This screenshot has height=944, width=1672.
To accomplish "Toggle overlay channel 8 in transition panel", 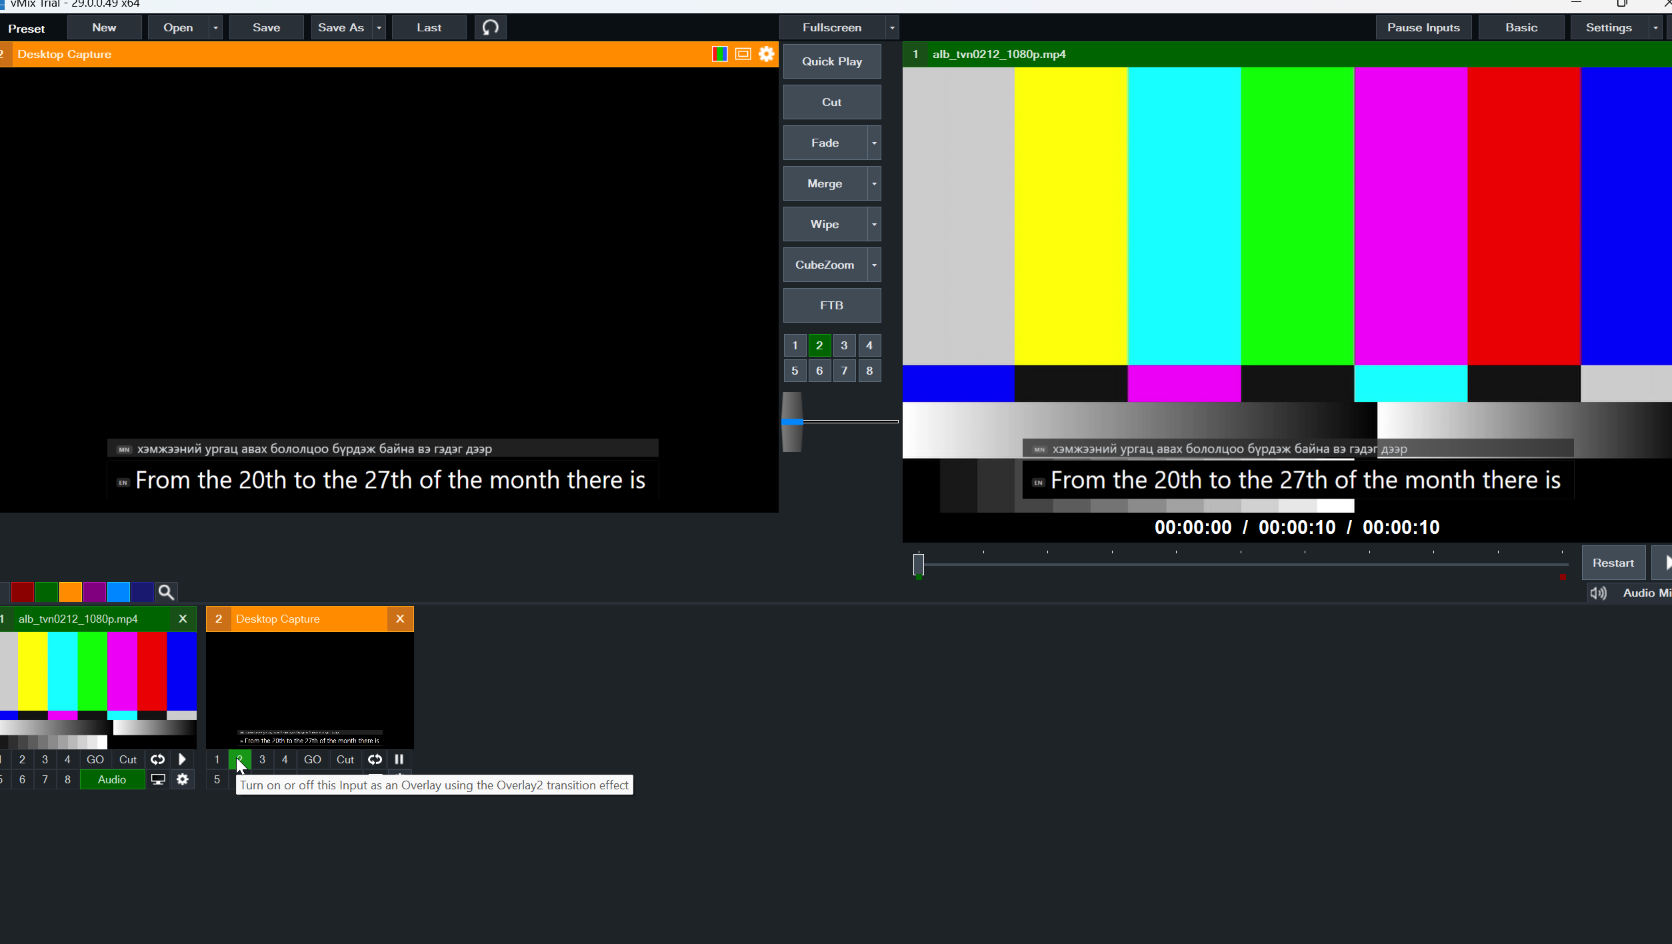I will pos(869,370).
